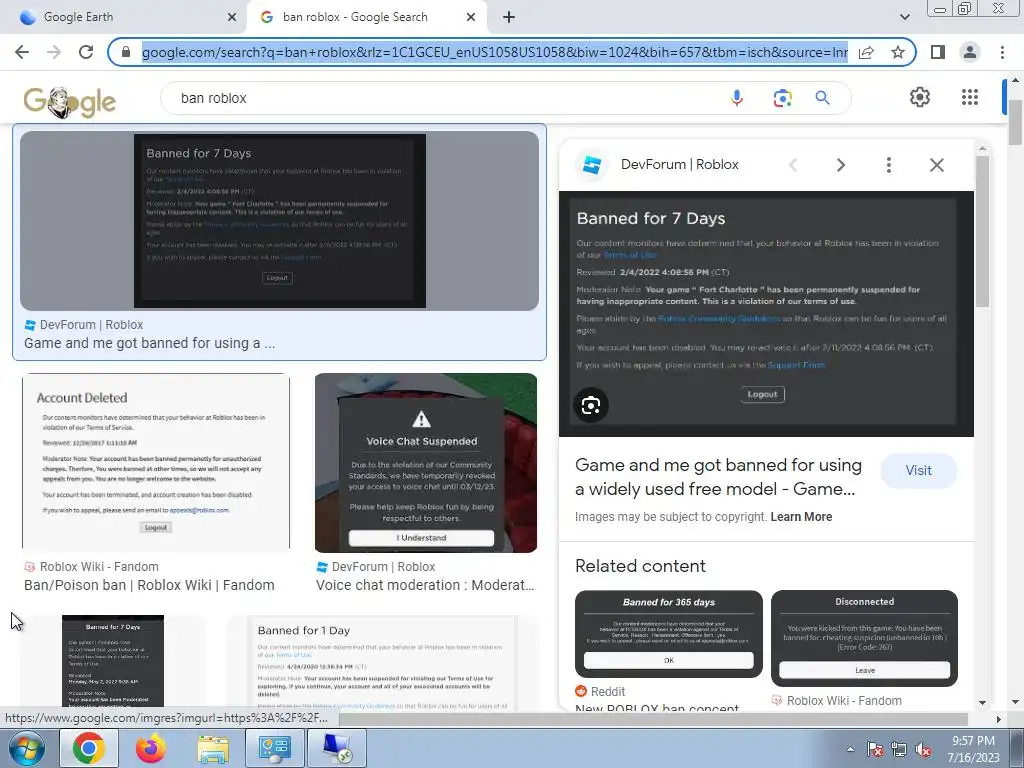Reload the current page

[86, 52]
